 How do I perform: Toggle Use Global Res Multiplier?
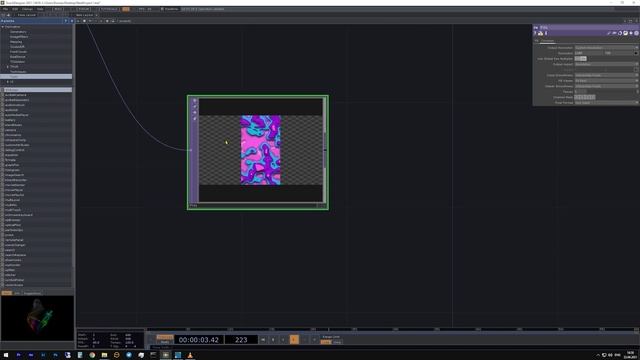pos(580,58)
